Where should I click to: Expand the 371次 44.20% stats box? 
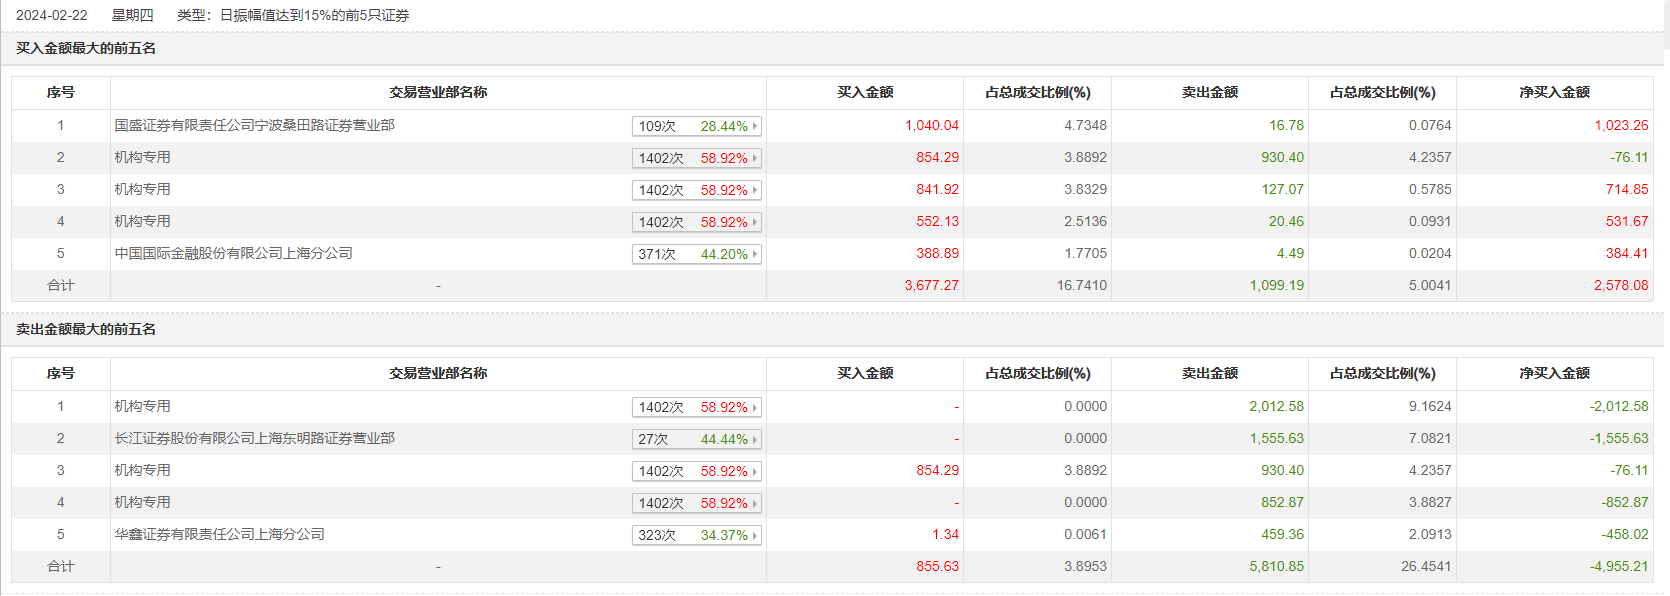(x=697, y=254)
